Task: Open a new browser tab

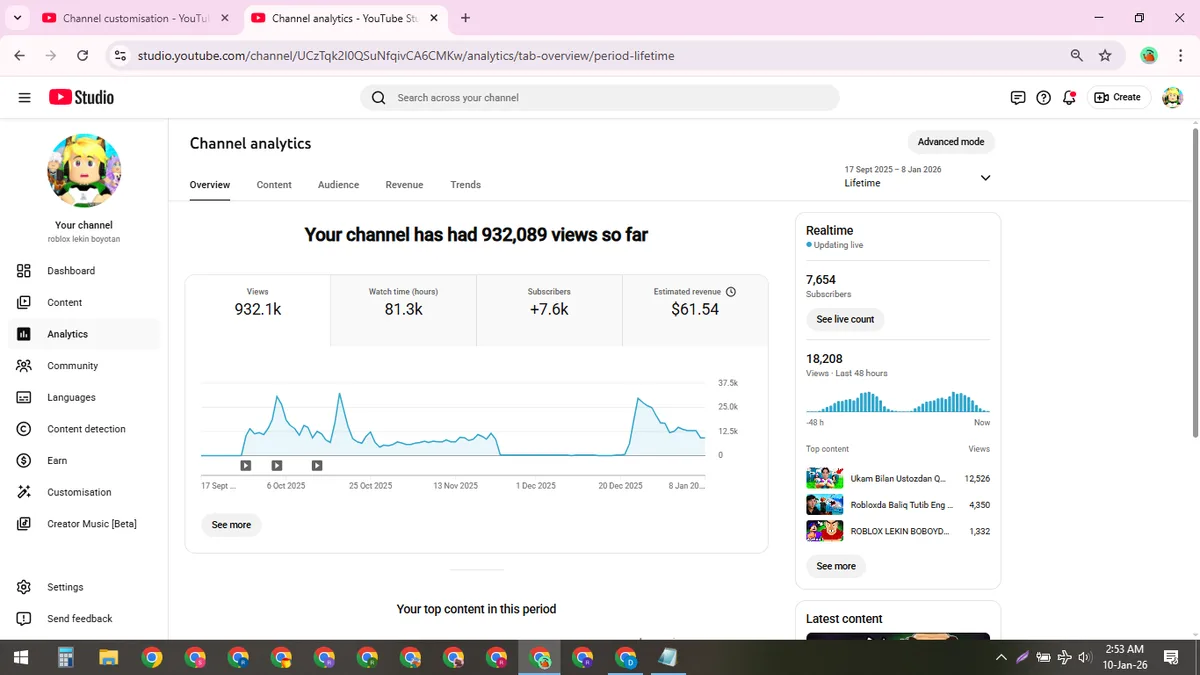Action: [466, 18]
